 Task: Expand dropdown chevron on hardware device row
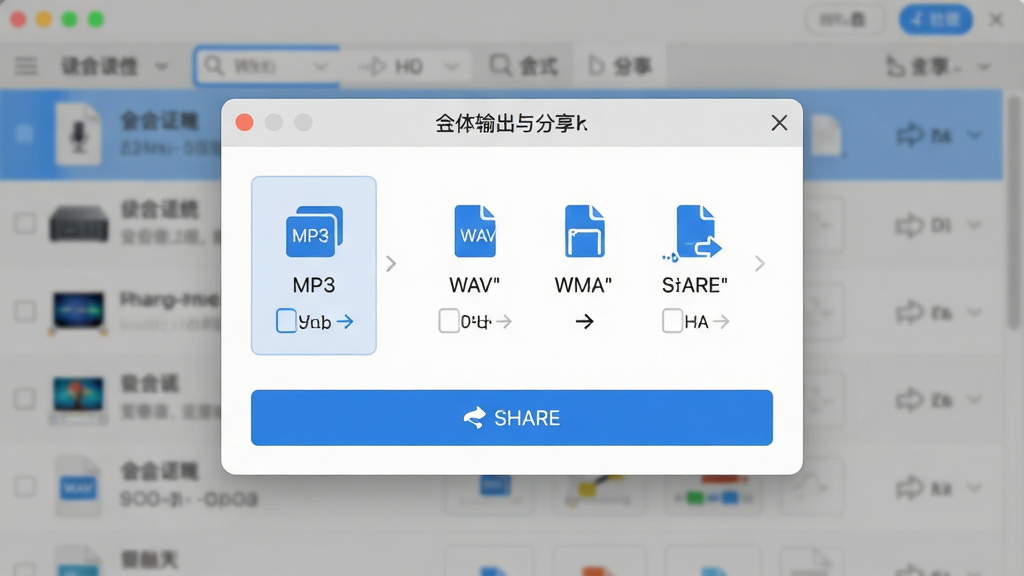click(975, 226)
